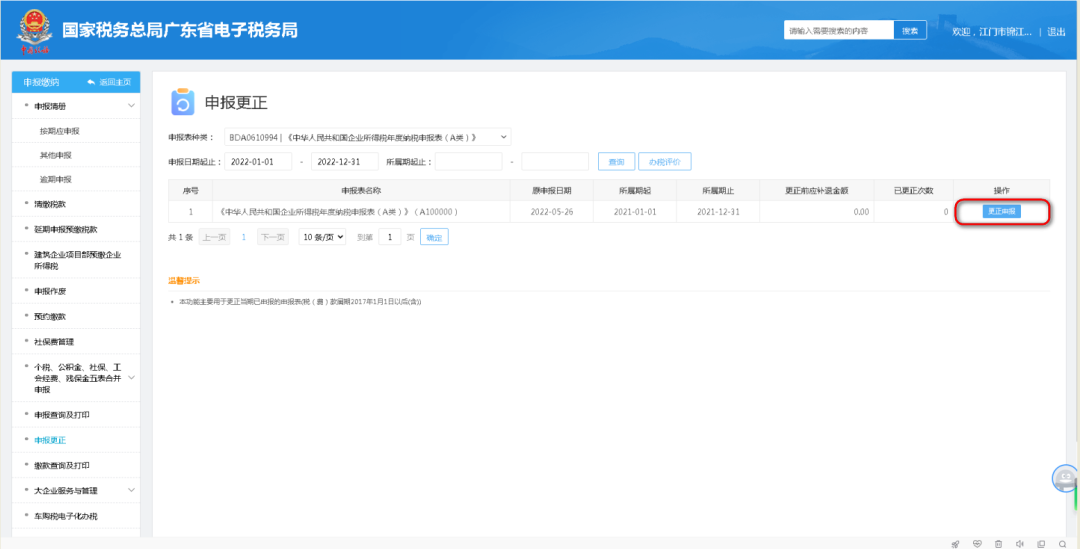
Task: Click the page jump number input
Action: coord(390,237)
